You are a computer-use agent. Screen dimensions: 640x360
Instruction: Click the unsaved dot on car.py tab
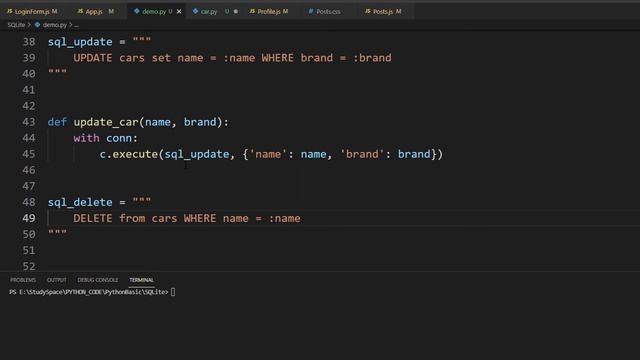click(x=236, y=11)
